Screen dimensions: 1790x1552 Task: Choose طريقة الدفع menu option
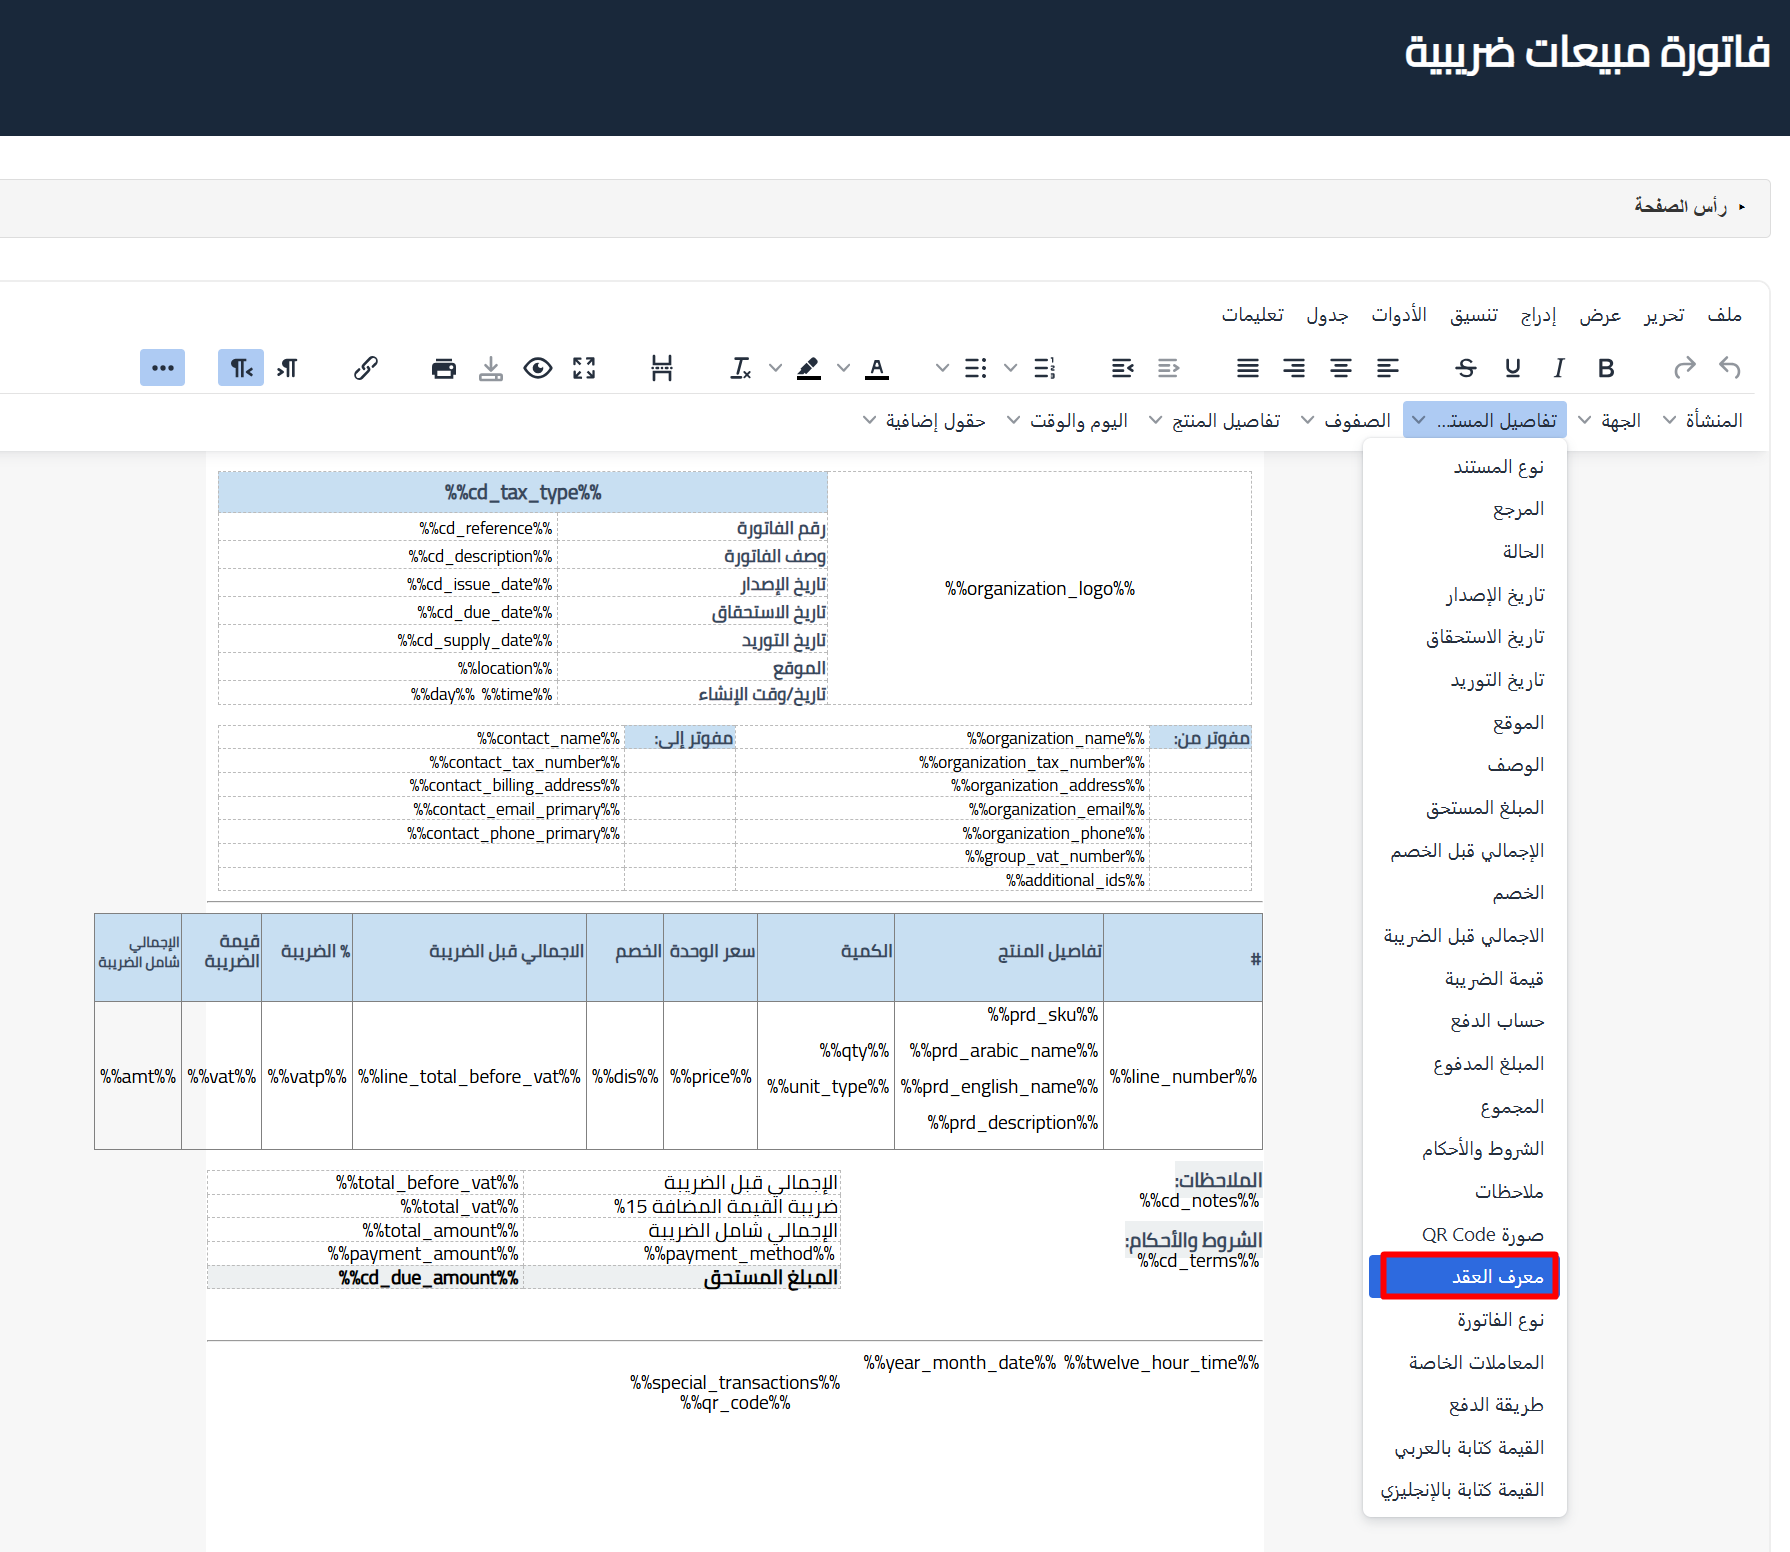(1465, 1405)
